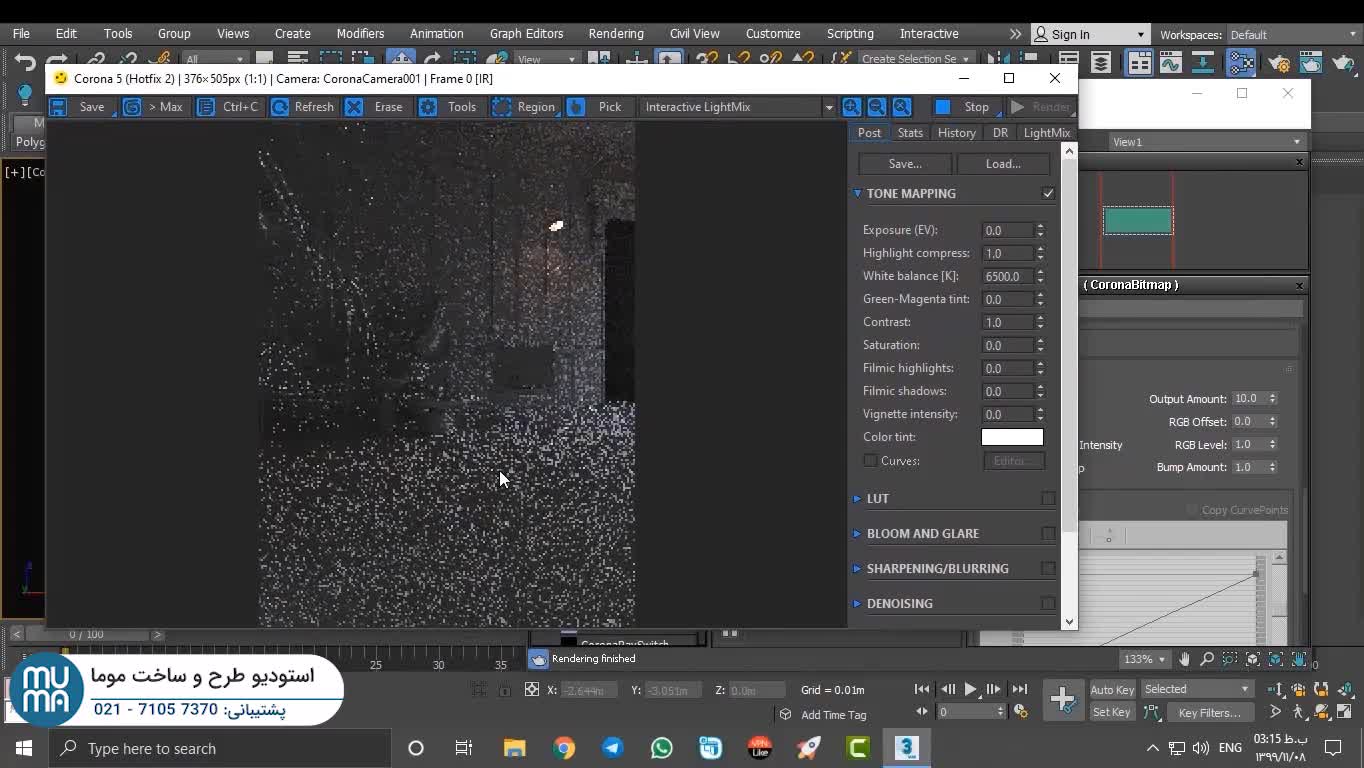Click the Save... button in Post tab
The image size is (1364, 768).
pyautogui.click(x=904, y=164)
